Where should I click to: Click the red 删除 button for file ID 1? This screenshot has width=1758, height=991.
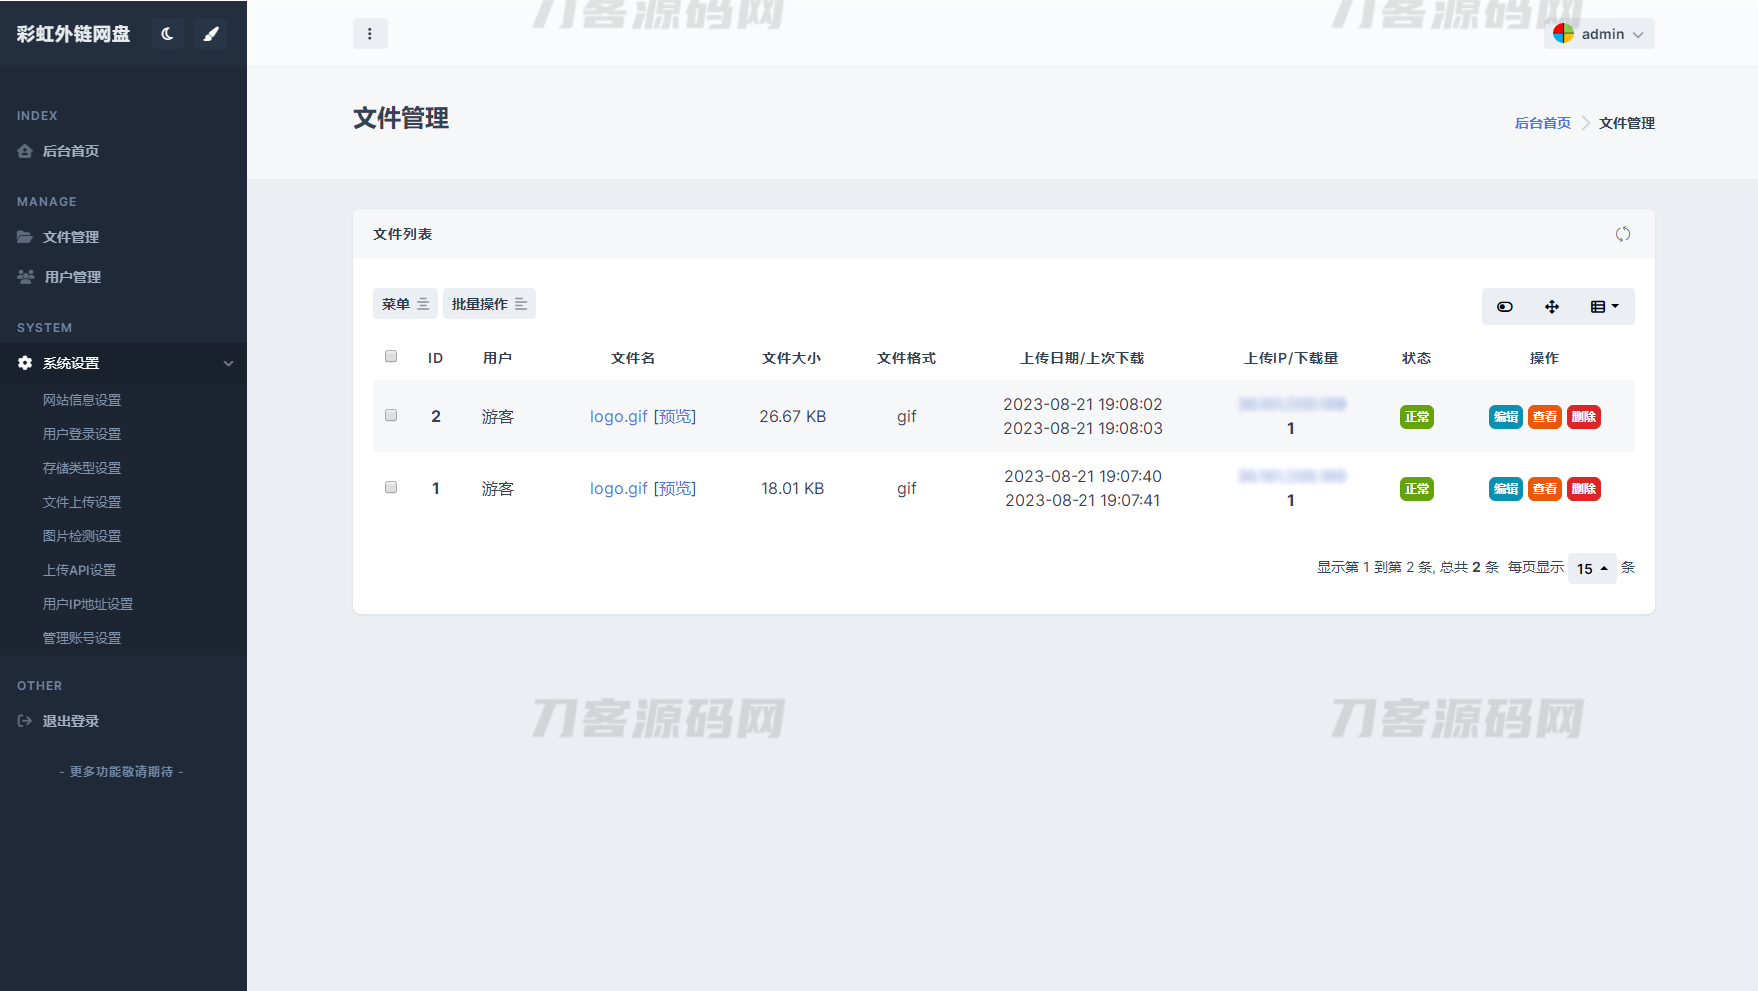[1583, 489]
